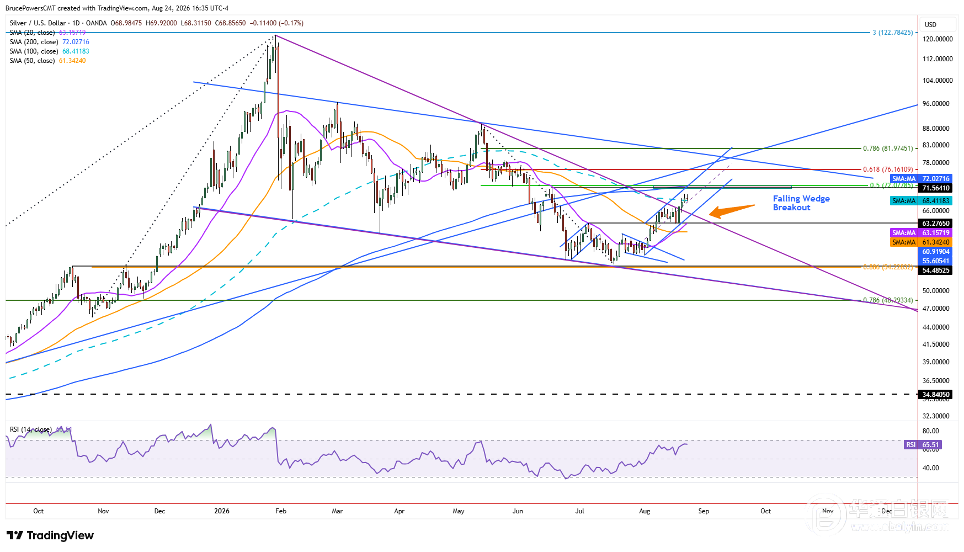Click the SMA:MA 63.15719 price label
This screenshot has width=964, height=552.
point(920,233)
